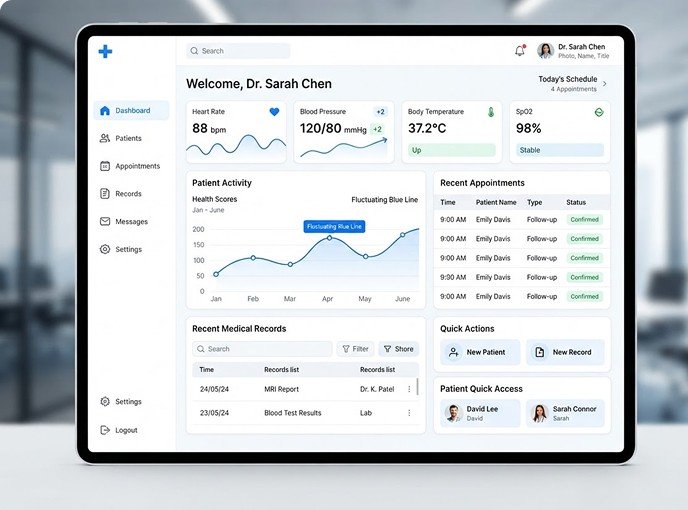688x510 pixels.
Task: Click the 88 bpm value
Action: tap(209, 129)
